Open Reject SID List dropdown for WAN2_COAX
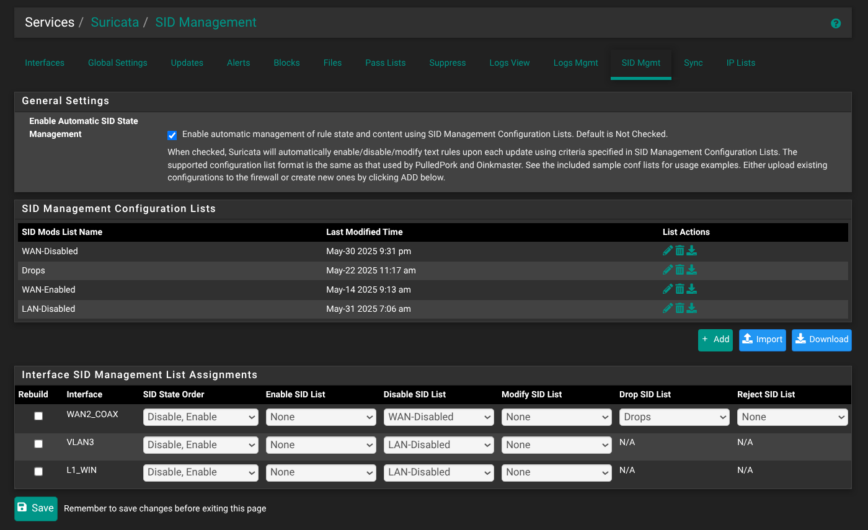Image resolution: width=868 pixels, height=530 pixels. tap(792, 417)
